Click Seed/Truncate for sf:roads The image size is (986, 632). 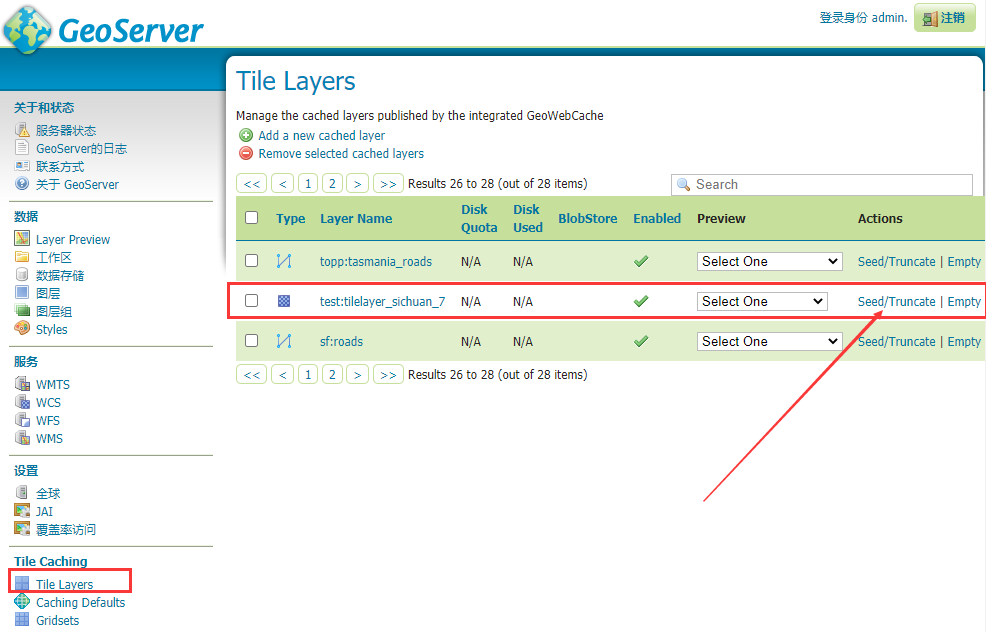pyautogui.click(x=896, y=341)
